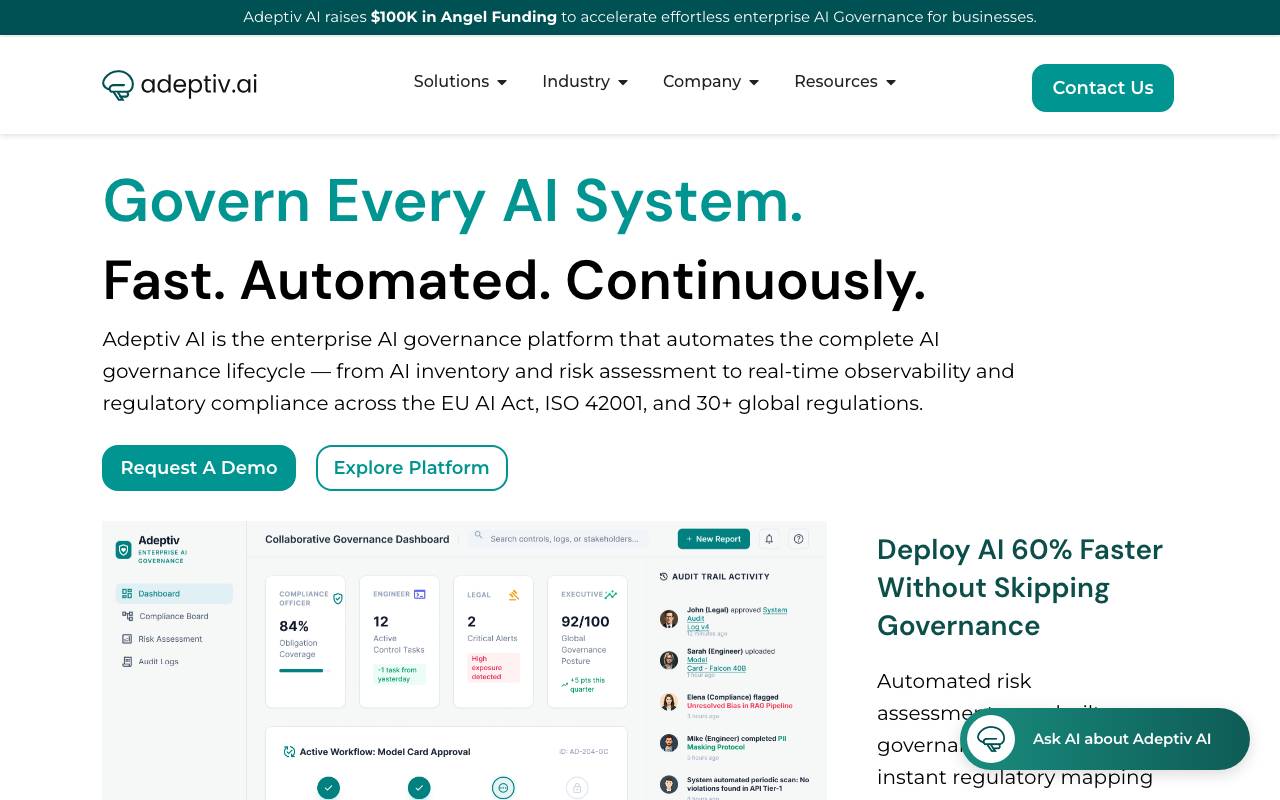This screenshot has width=1280, height=800.
Task: Click John (Legal) avatar
Action: [x=669, y=619]
